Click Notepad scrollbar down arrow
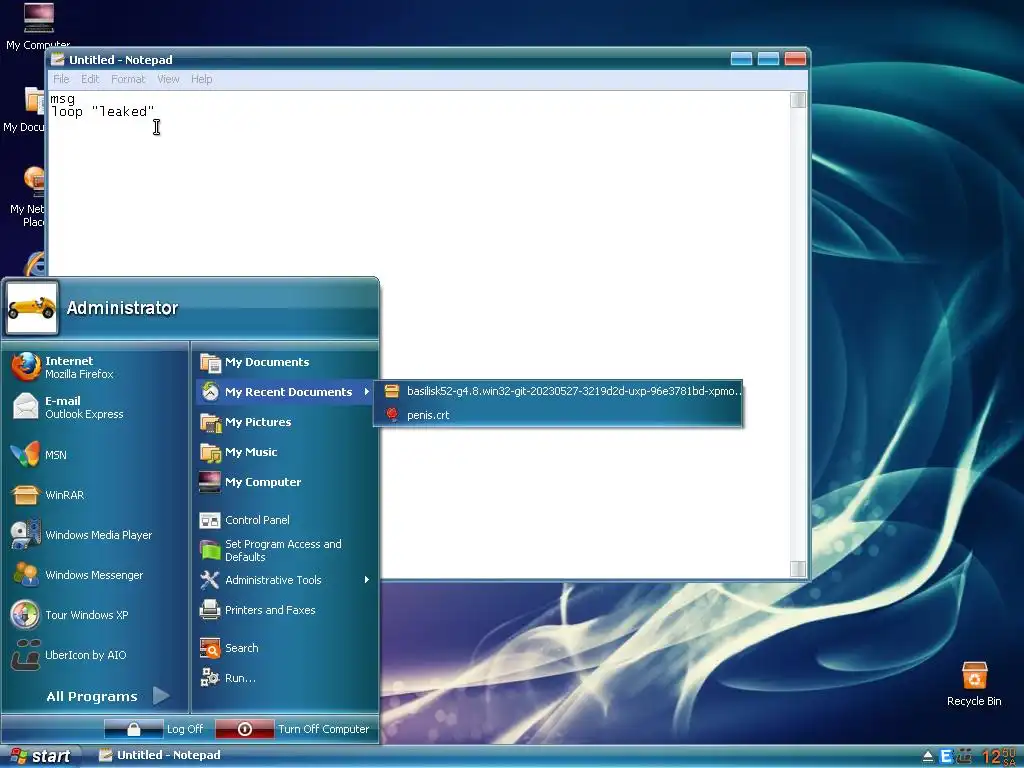 coord(797,569)
